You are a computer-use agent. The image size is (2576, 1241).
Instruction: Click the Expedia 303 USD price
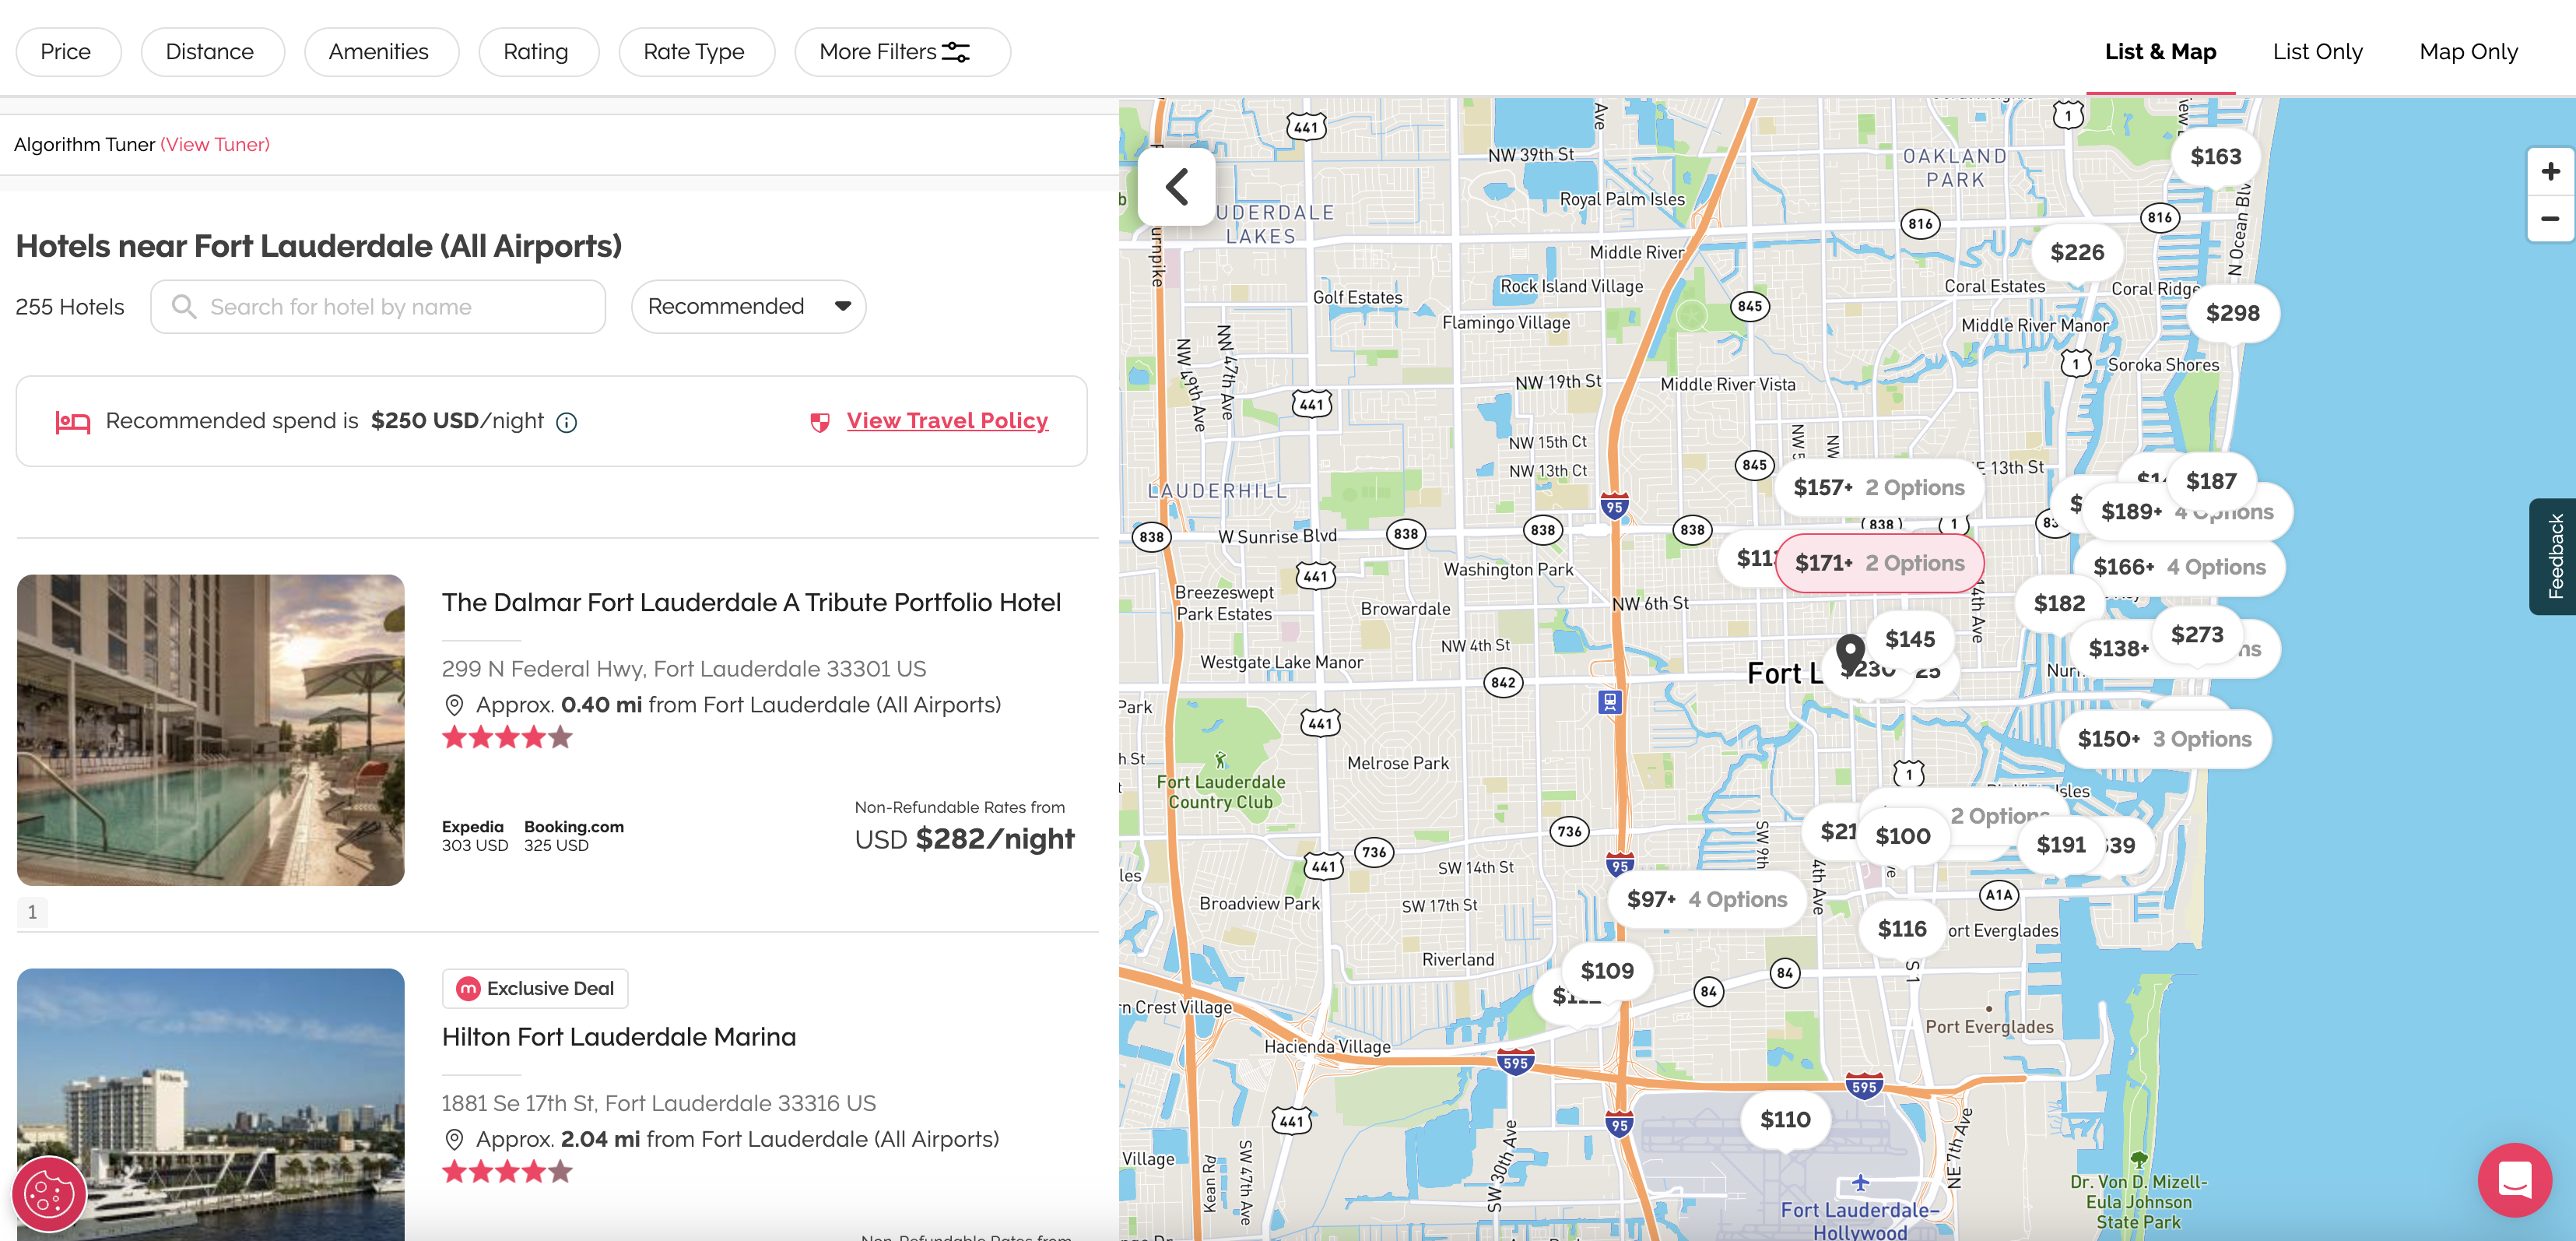[475, 836]
